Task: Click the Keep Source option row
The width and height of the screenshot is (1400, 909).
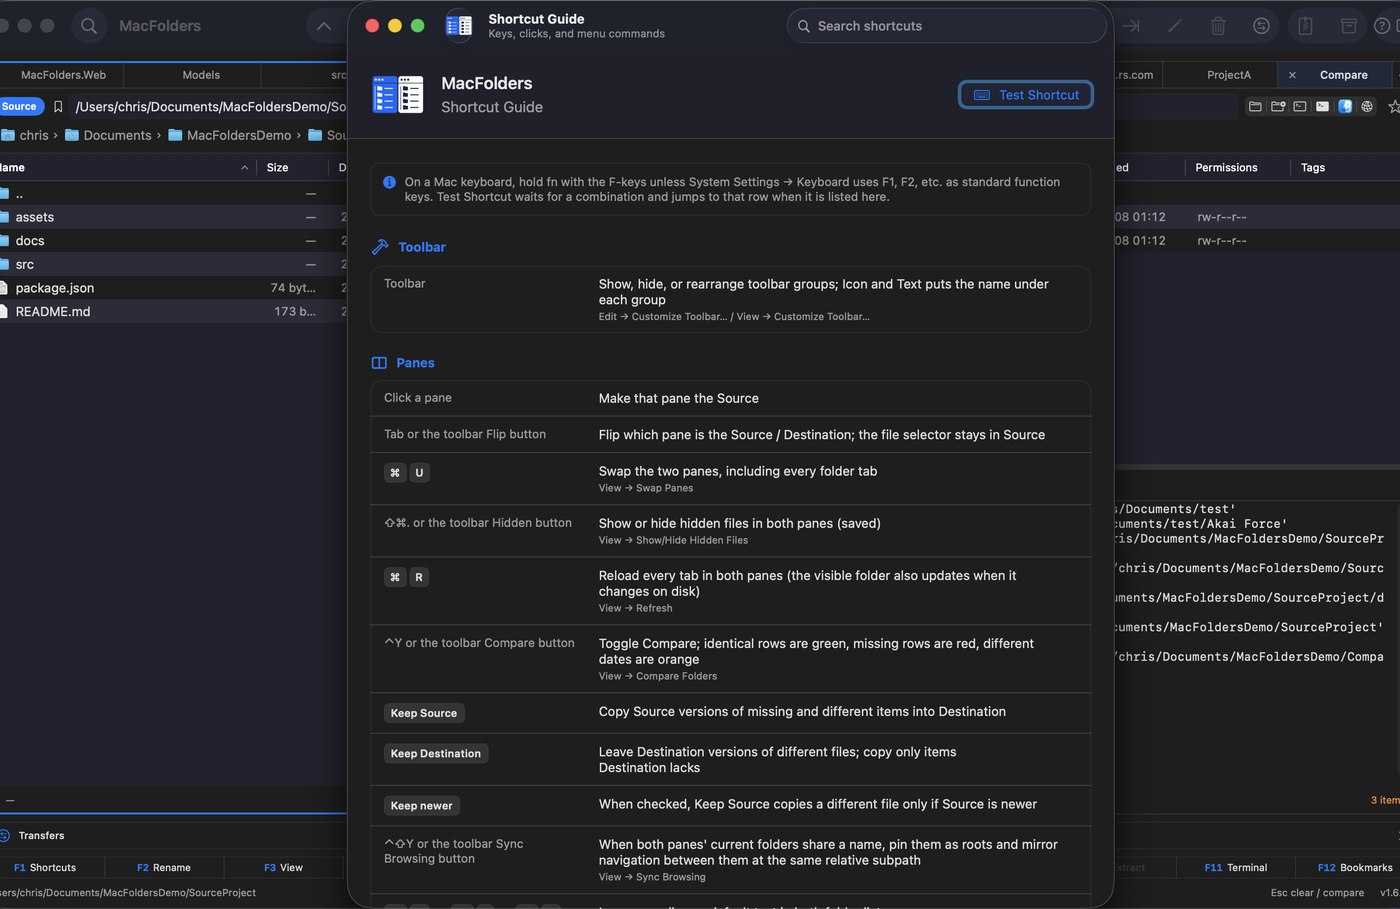Action: coord(730,713)
